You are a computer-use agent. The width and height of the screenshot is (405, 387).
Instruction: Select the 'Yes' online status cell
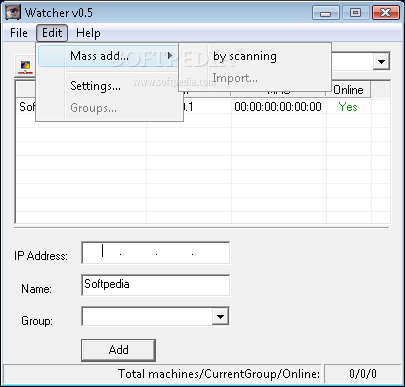(348, 107)
